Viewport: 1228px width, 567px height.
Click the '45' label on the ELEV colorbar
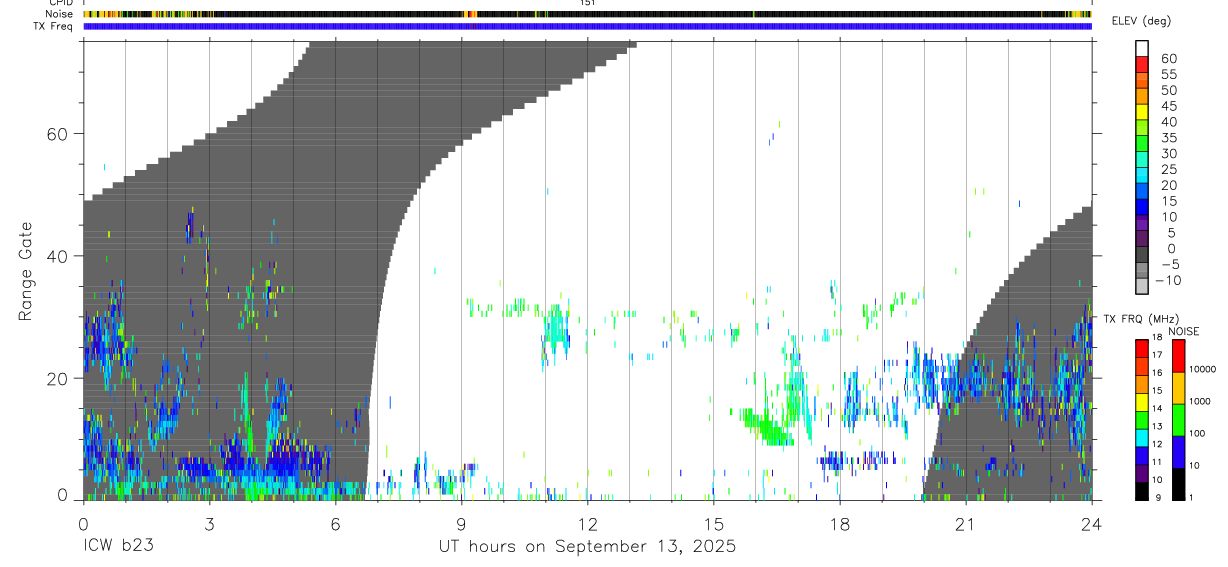tap(1168, 106)
